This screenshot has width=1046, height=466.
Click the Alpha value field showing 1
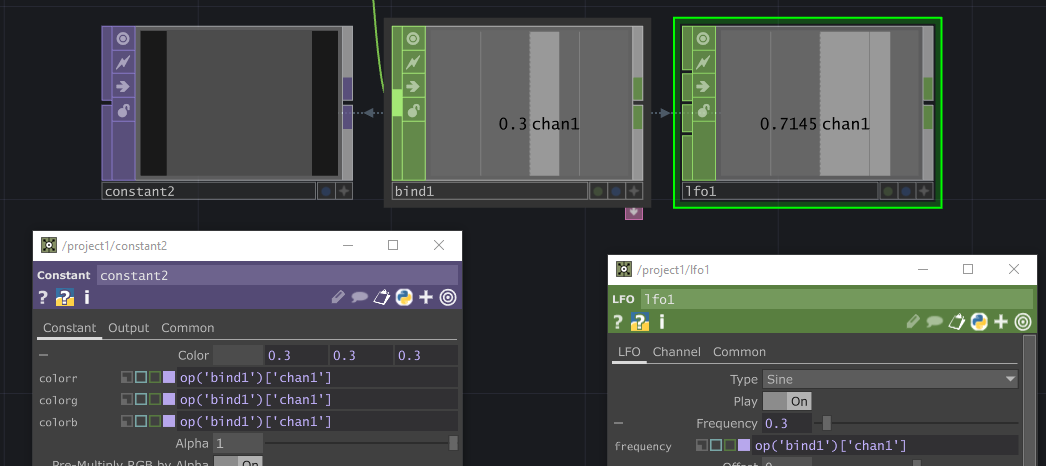coord(237,443)
